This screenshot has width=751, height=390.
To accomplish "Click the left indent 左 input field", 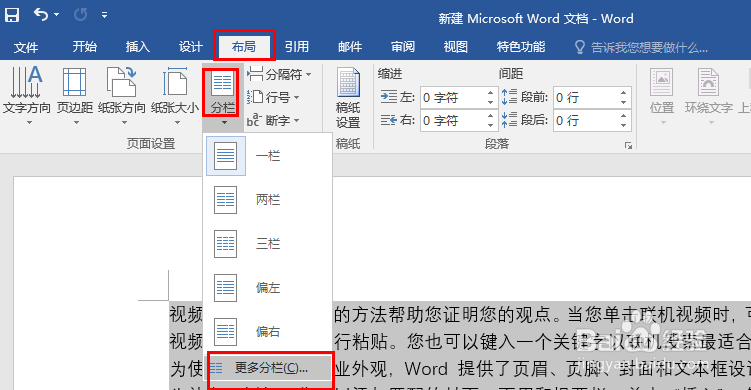I will (453, 98).
